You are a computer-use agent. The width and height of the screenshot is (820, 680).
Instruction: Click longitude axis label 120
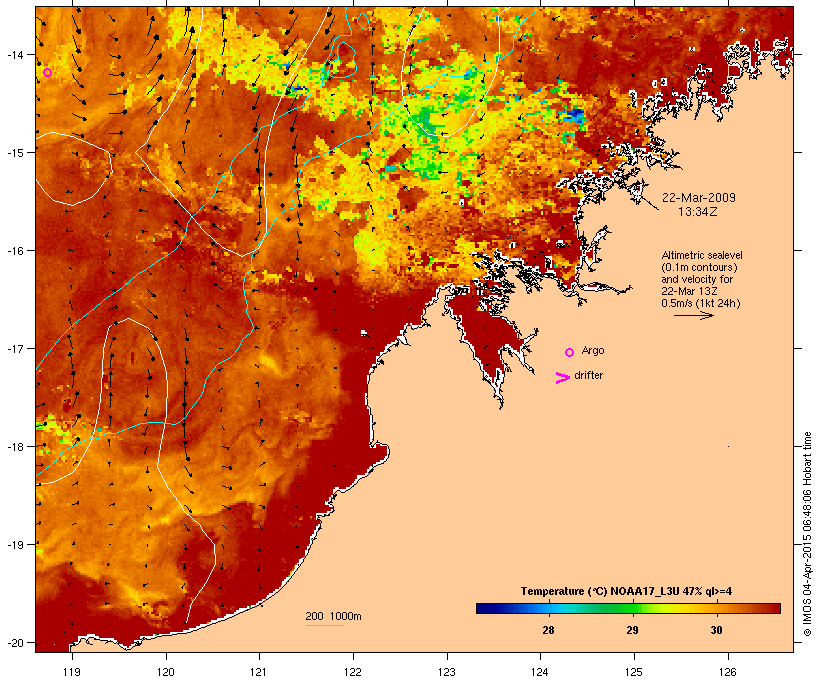coord(166,672)
